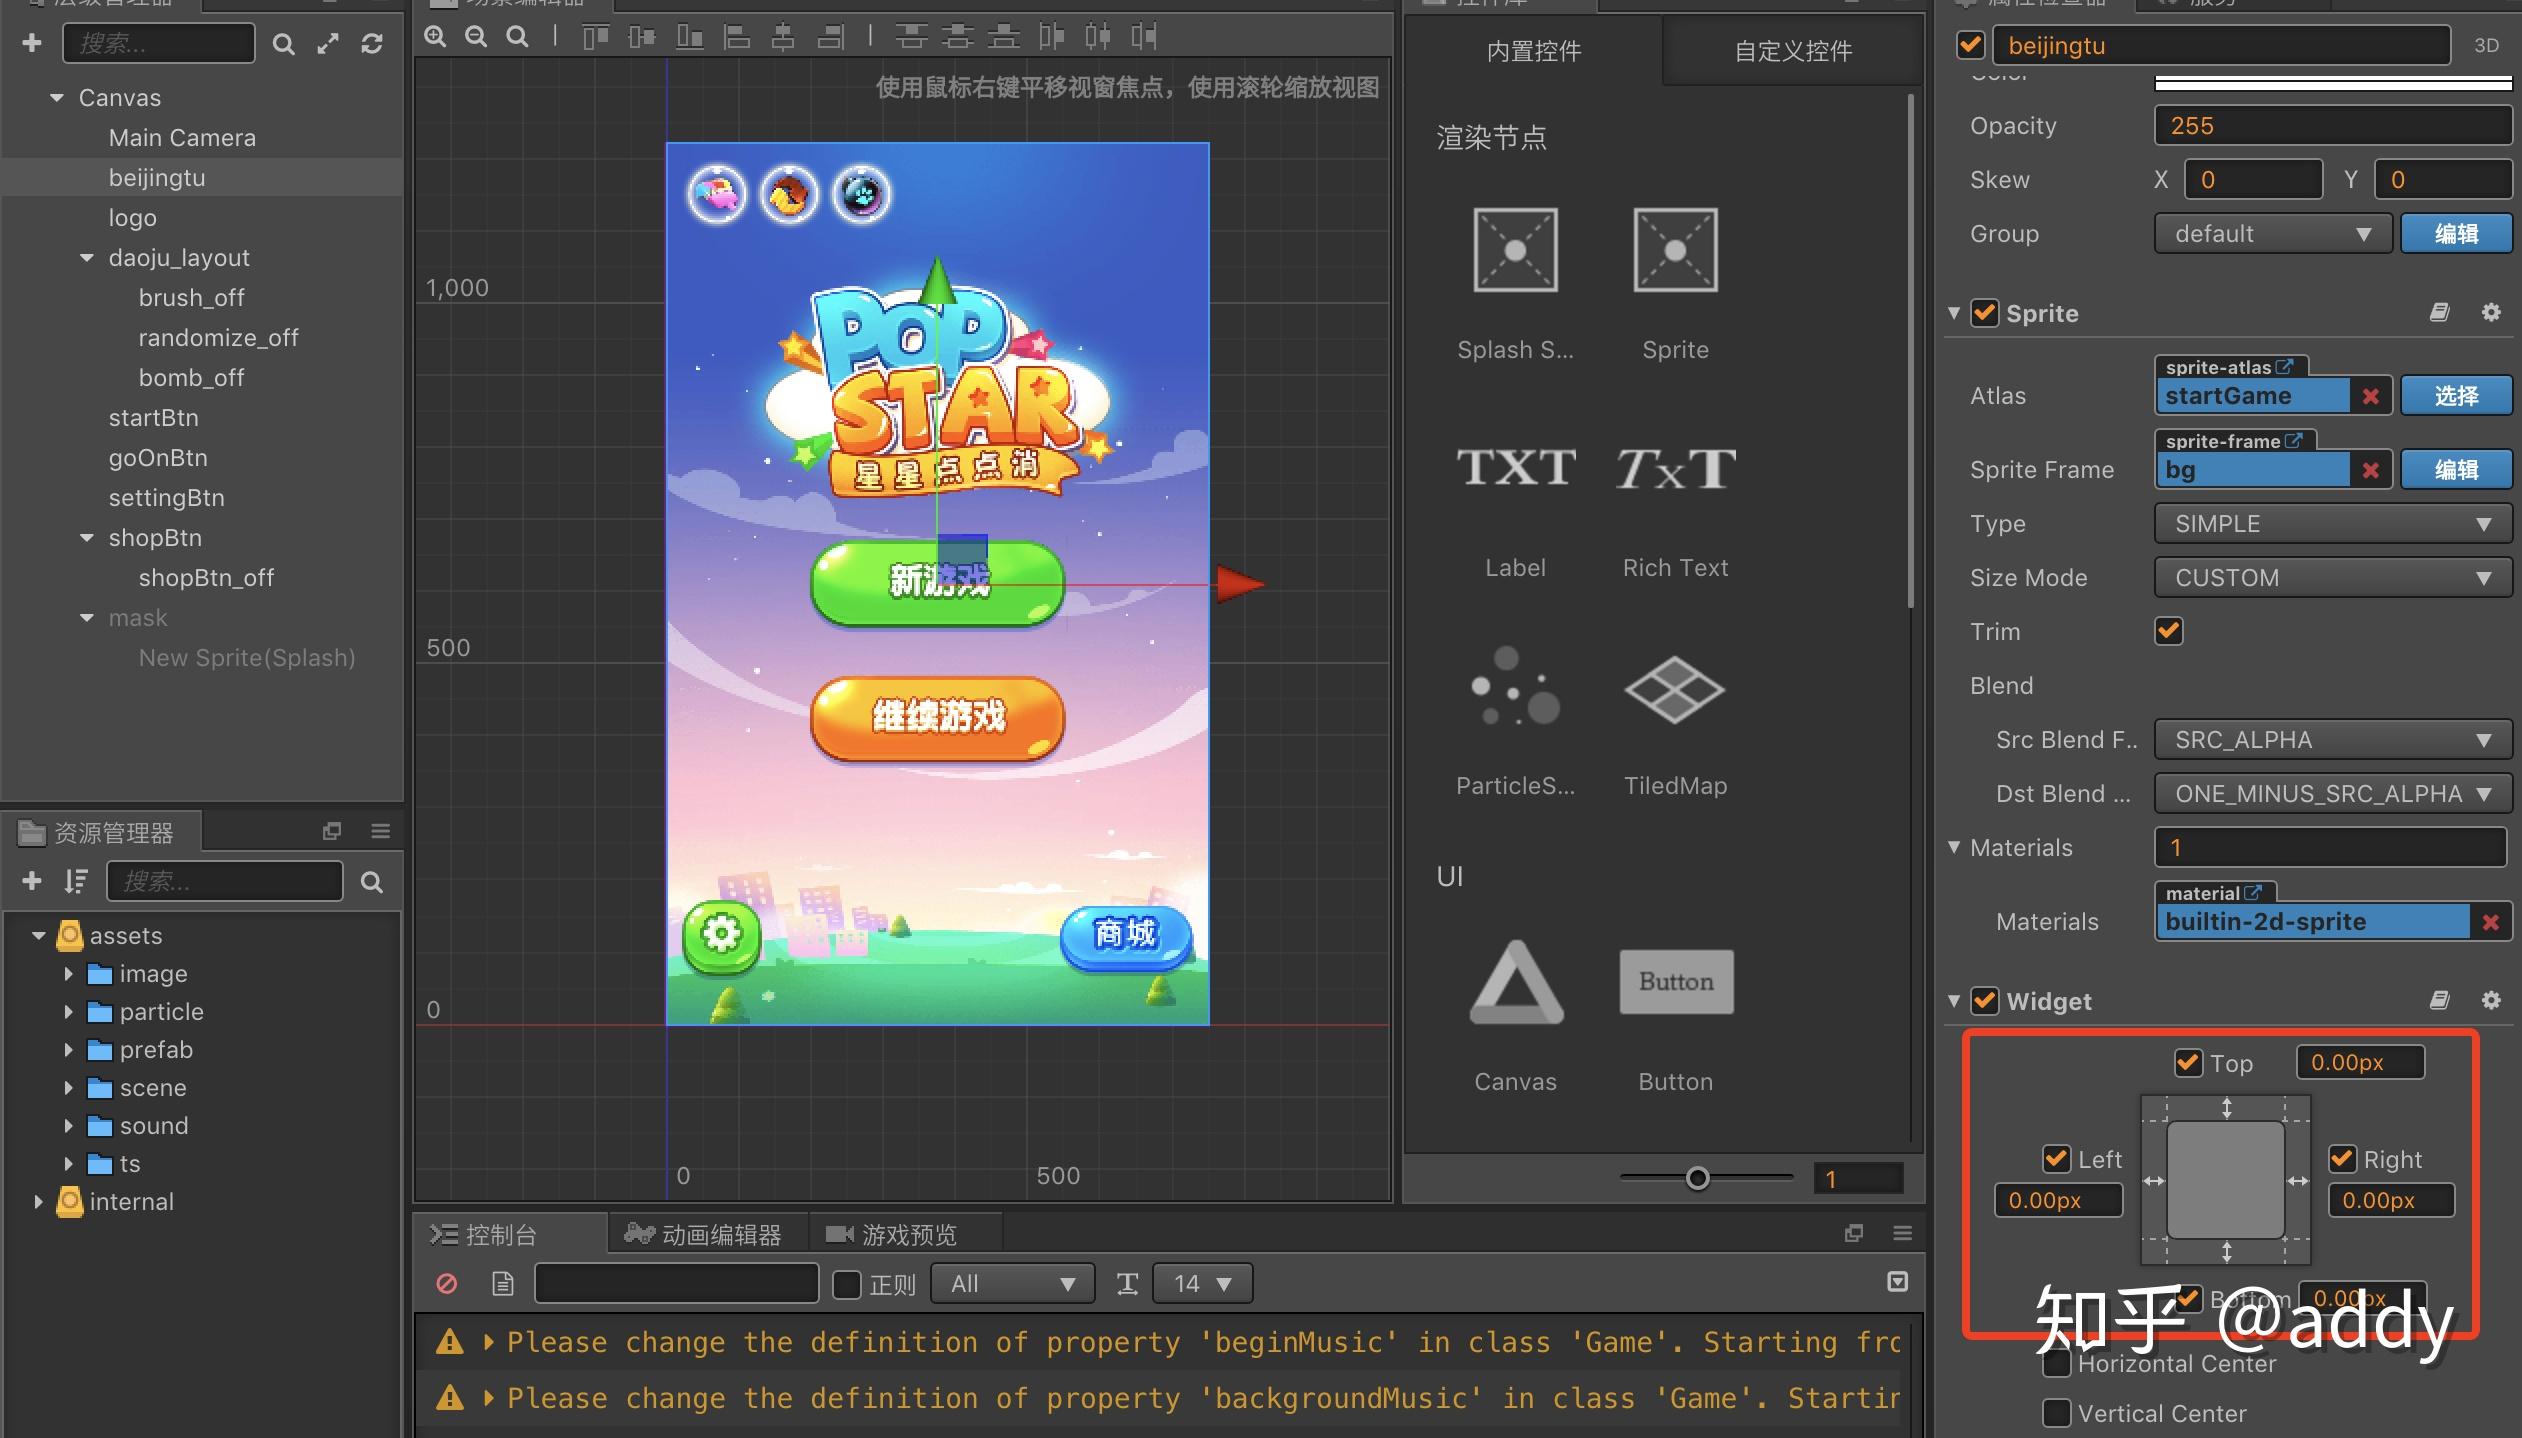This screenshot has width=2522, height=1438.
Task: Toggle the Trim checkbox in Sprite component
Action: (x=2168, y=631)
